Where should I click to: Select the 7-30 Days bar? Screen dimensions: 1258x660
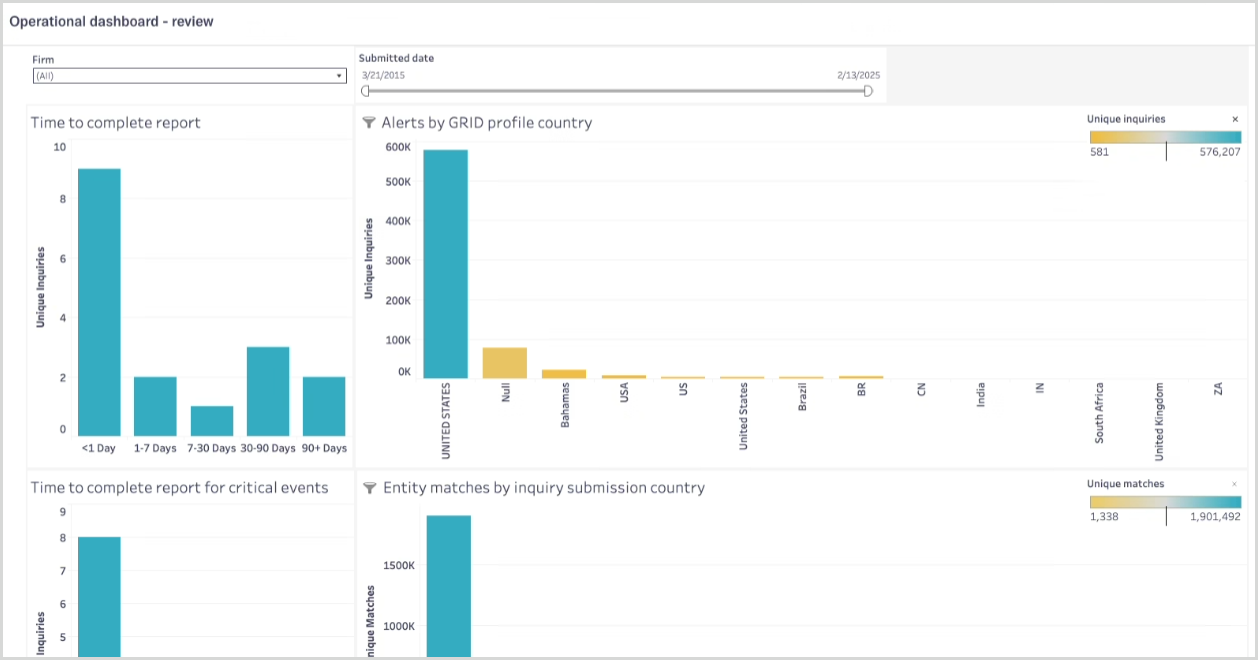coord(212,421)
